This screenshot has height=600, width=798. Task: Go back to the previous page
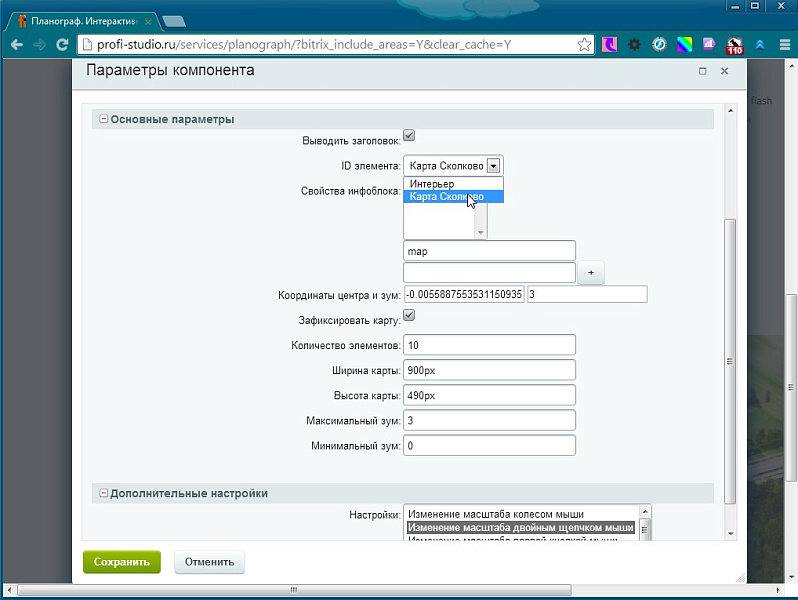pos(16,45)
